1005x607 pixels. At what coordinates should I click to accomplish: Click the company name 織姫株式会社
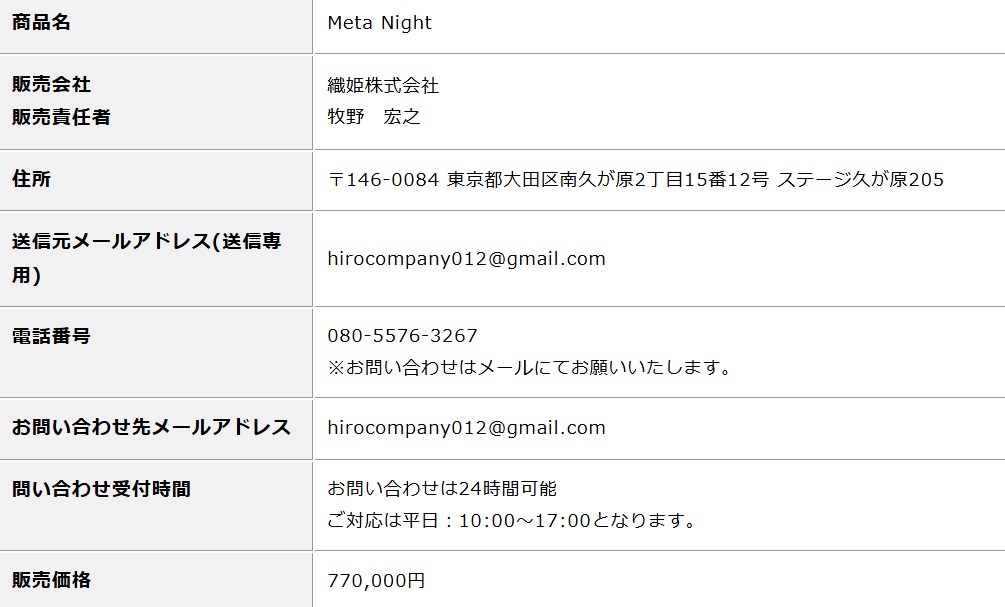coord(383,85)
